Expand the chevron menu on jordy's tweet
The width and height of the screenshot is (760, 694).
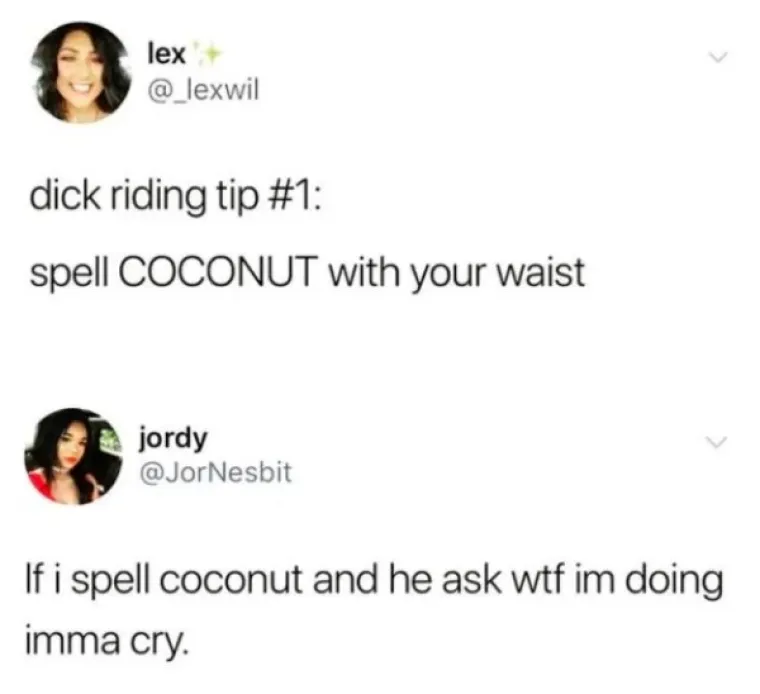pyautogui.click(x=716, y=442)
